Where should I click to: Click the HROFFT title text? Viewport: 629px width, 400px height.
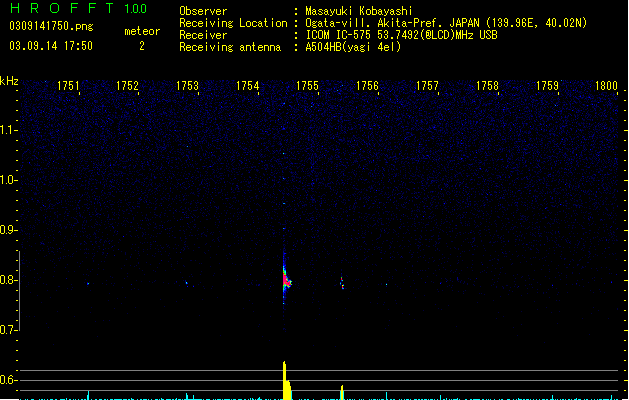pyautogui.click(x=62, y=8)
